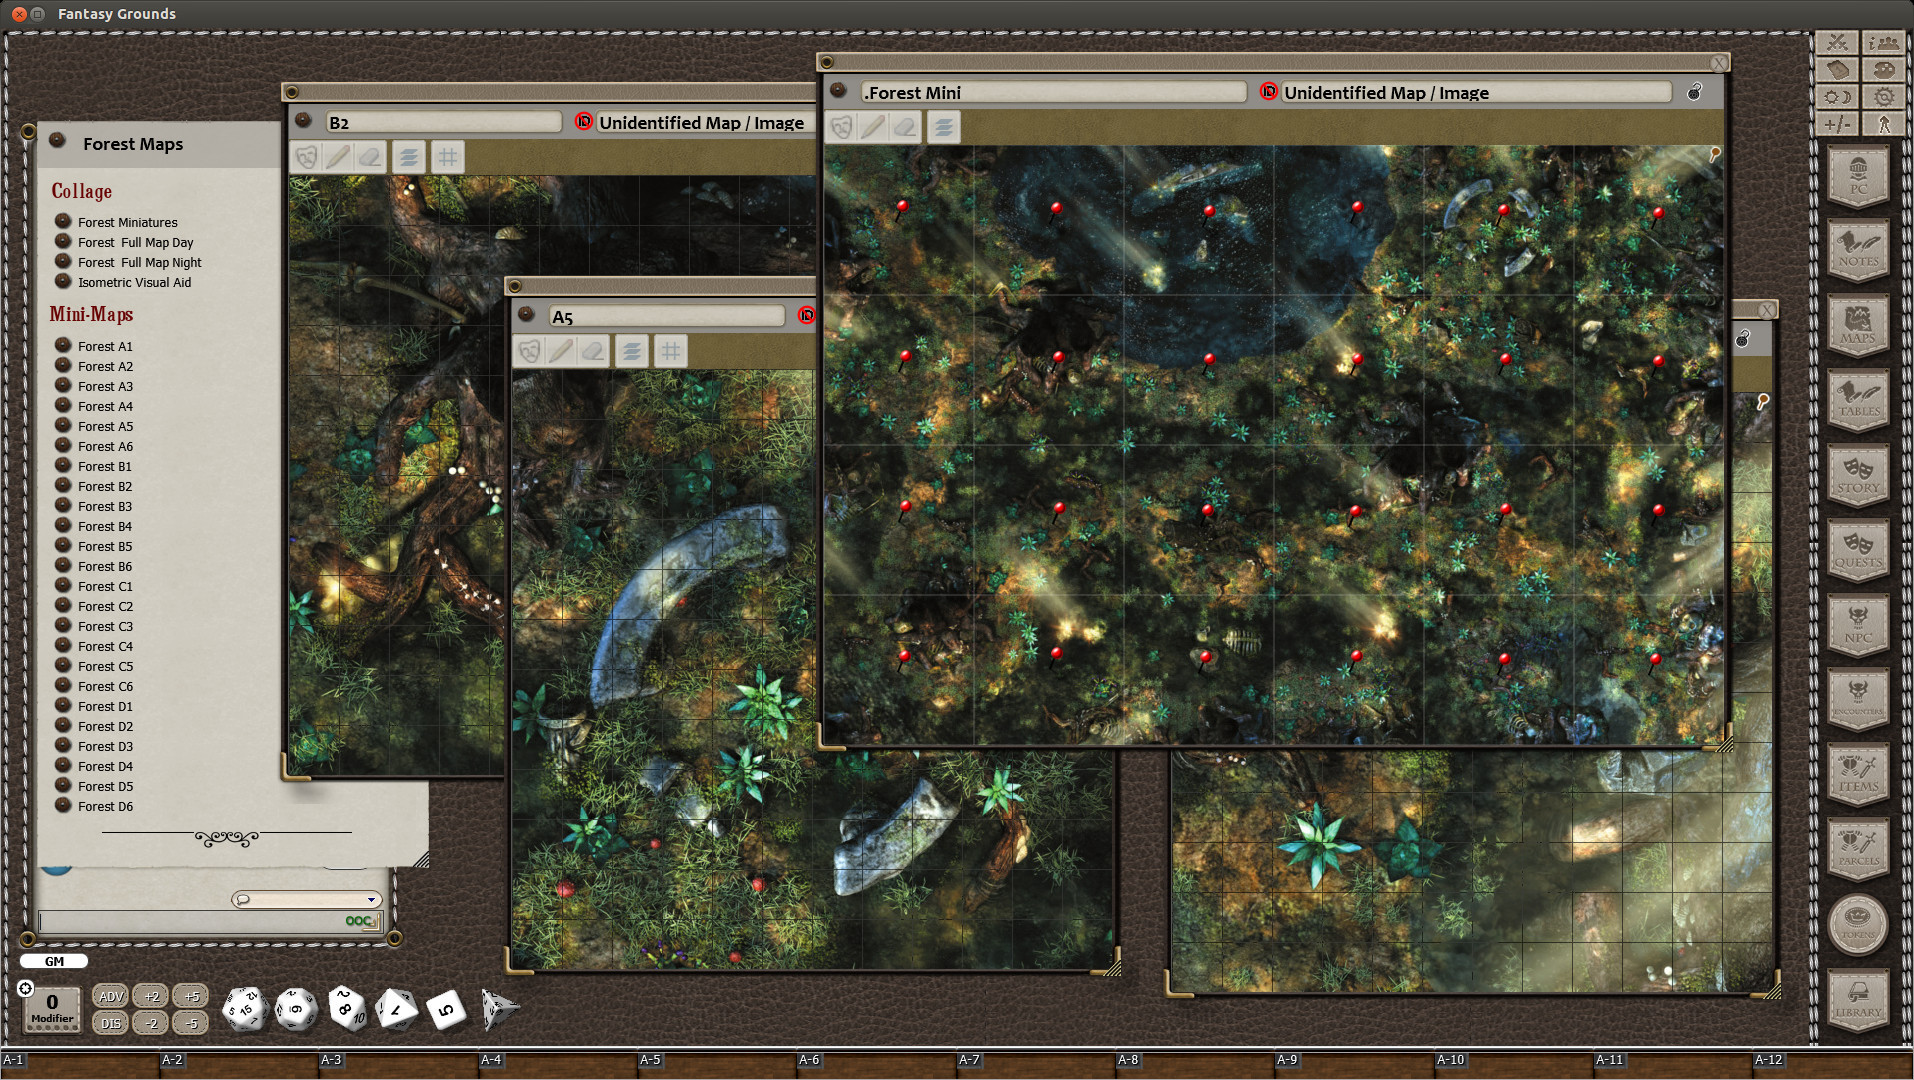This screenshot has height=1080, width=1914.
Task: Select Forest A5 from the Mini-Maps list
Action: point(104,426)
